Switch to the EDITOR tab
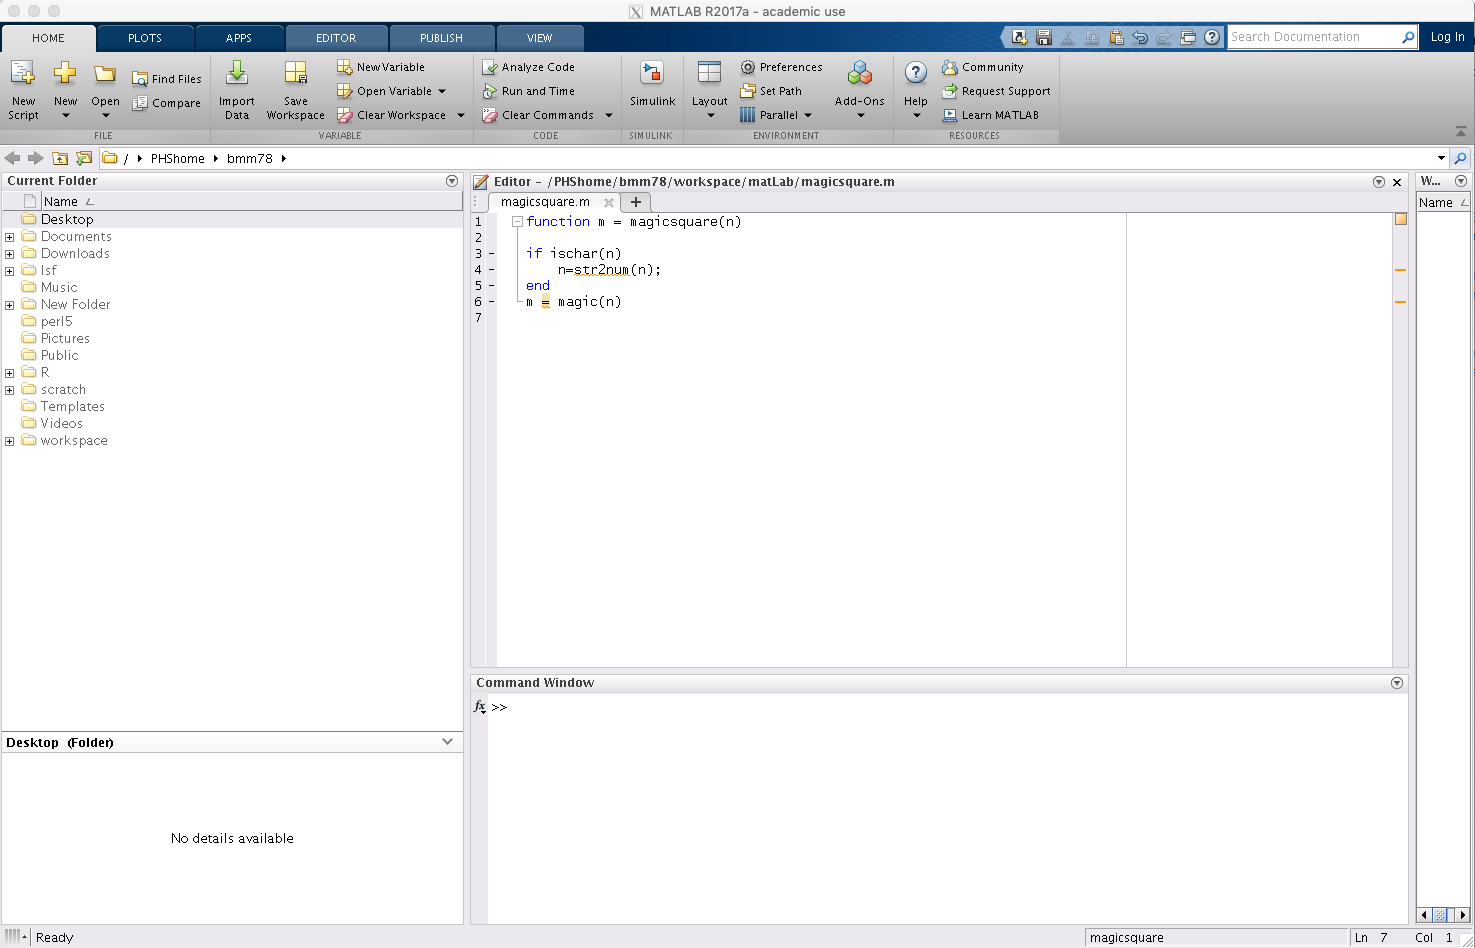 [x=336, y=38]
